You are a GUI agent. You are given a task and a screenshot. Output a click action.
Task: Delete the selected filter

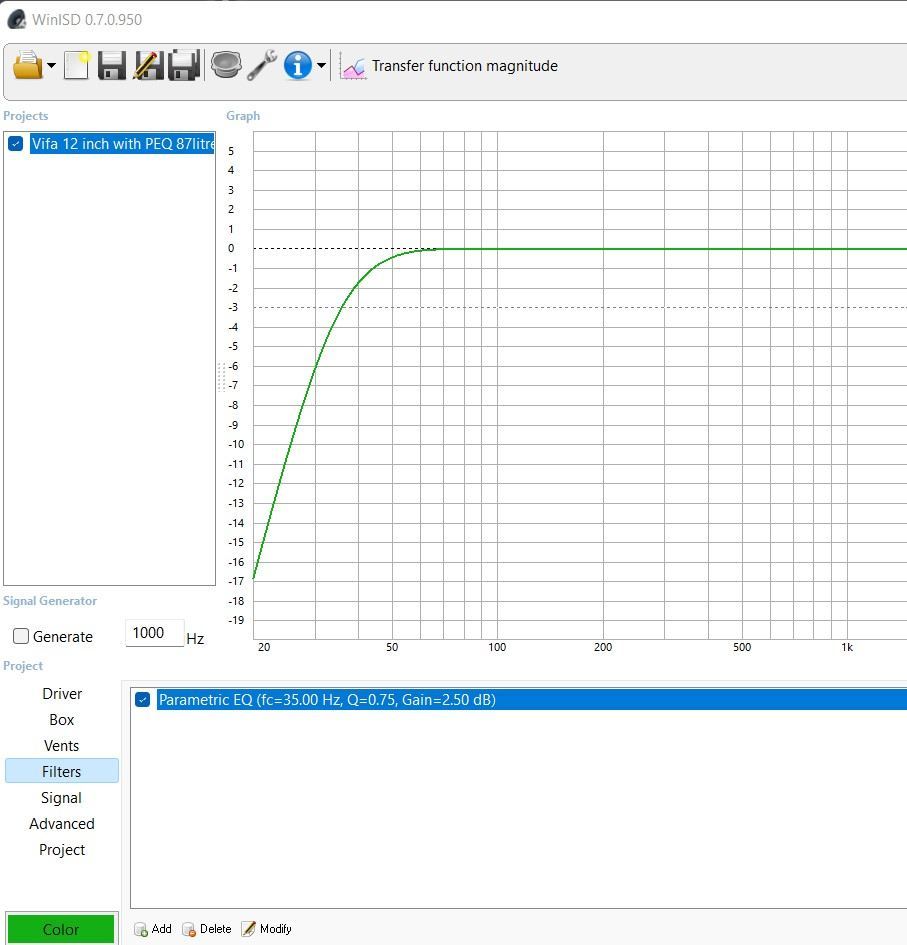tap(207, 929)
